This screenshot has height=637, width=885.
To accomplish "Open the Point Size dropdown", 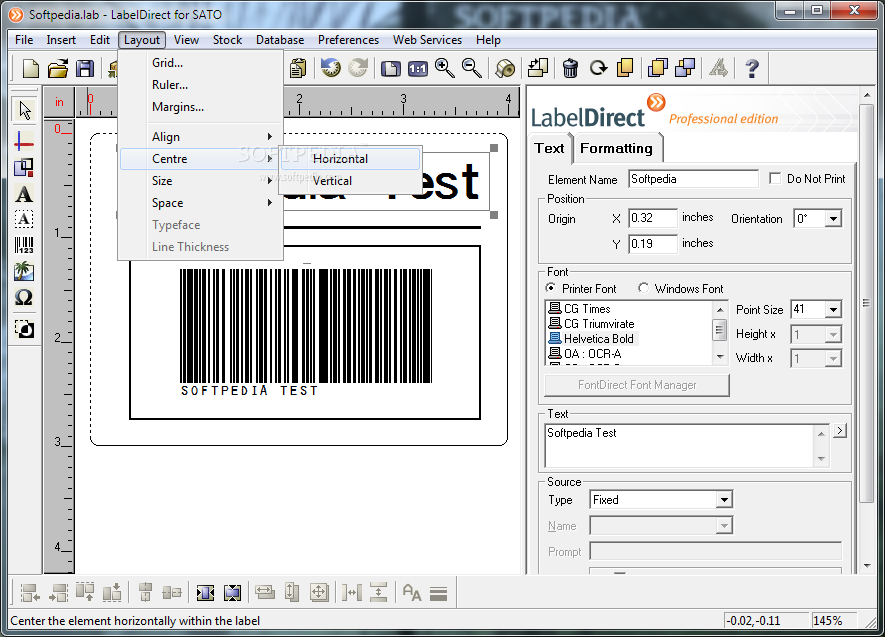I will click(x=833, y=309).
